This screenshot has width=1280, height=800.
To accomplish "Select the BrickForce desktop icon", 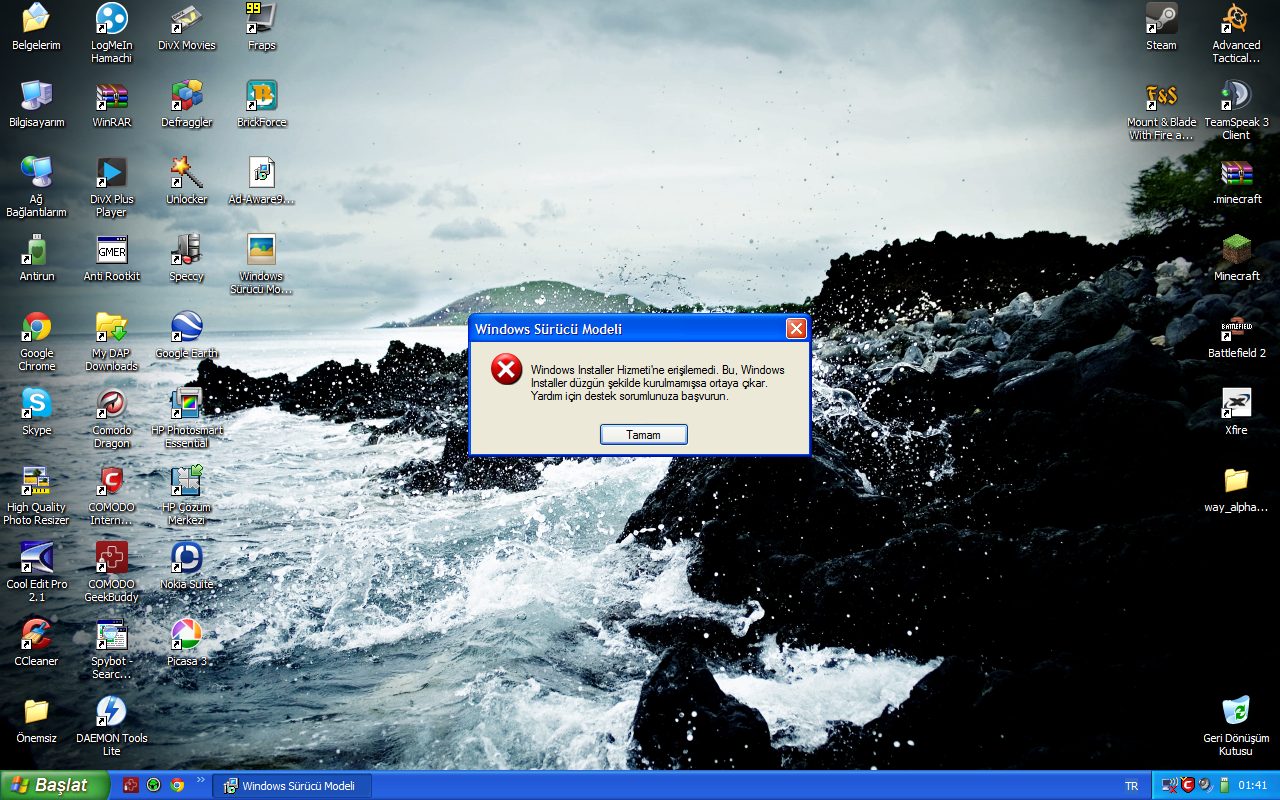I will (x=262, y=104).
